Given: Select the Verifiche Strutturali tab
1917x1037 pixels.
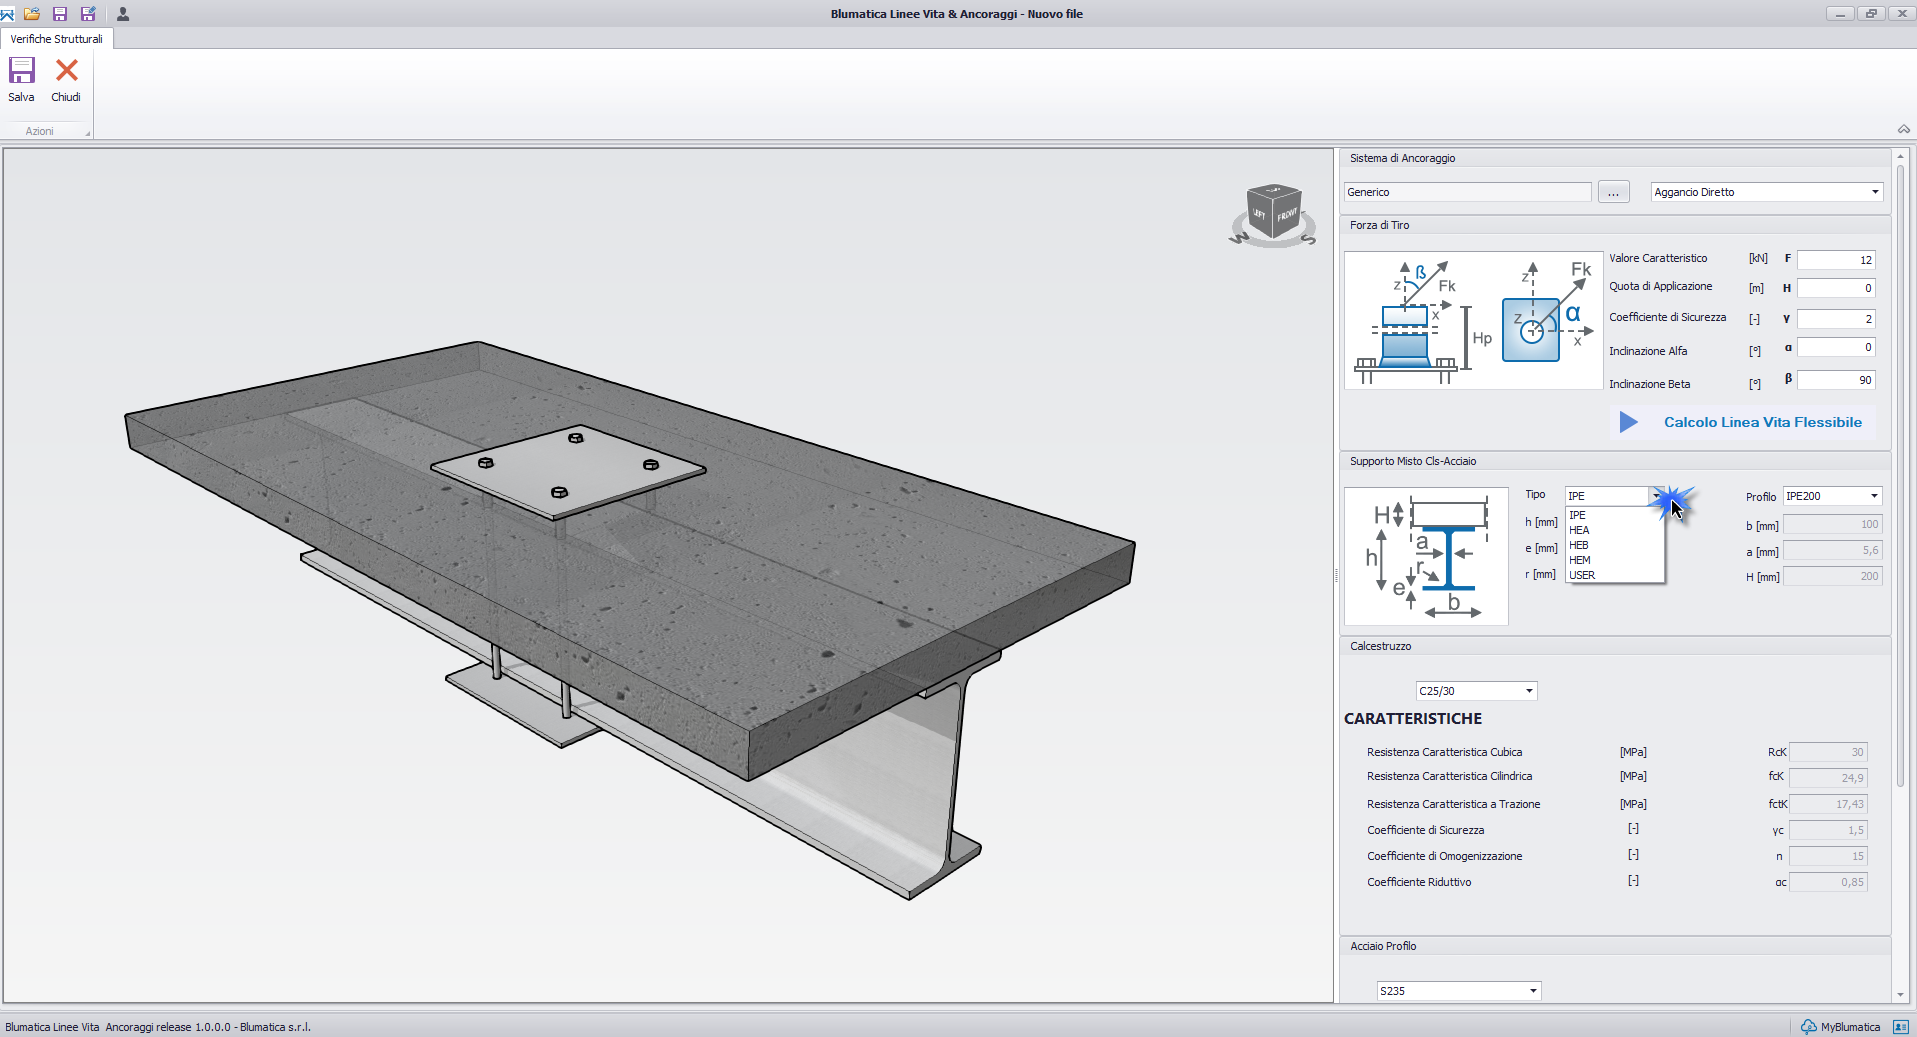Looking at the screenshot, I should [57, 39].
